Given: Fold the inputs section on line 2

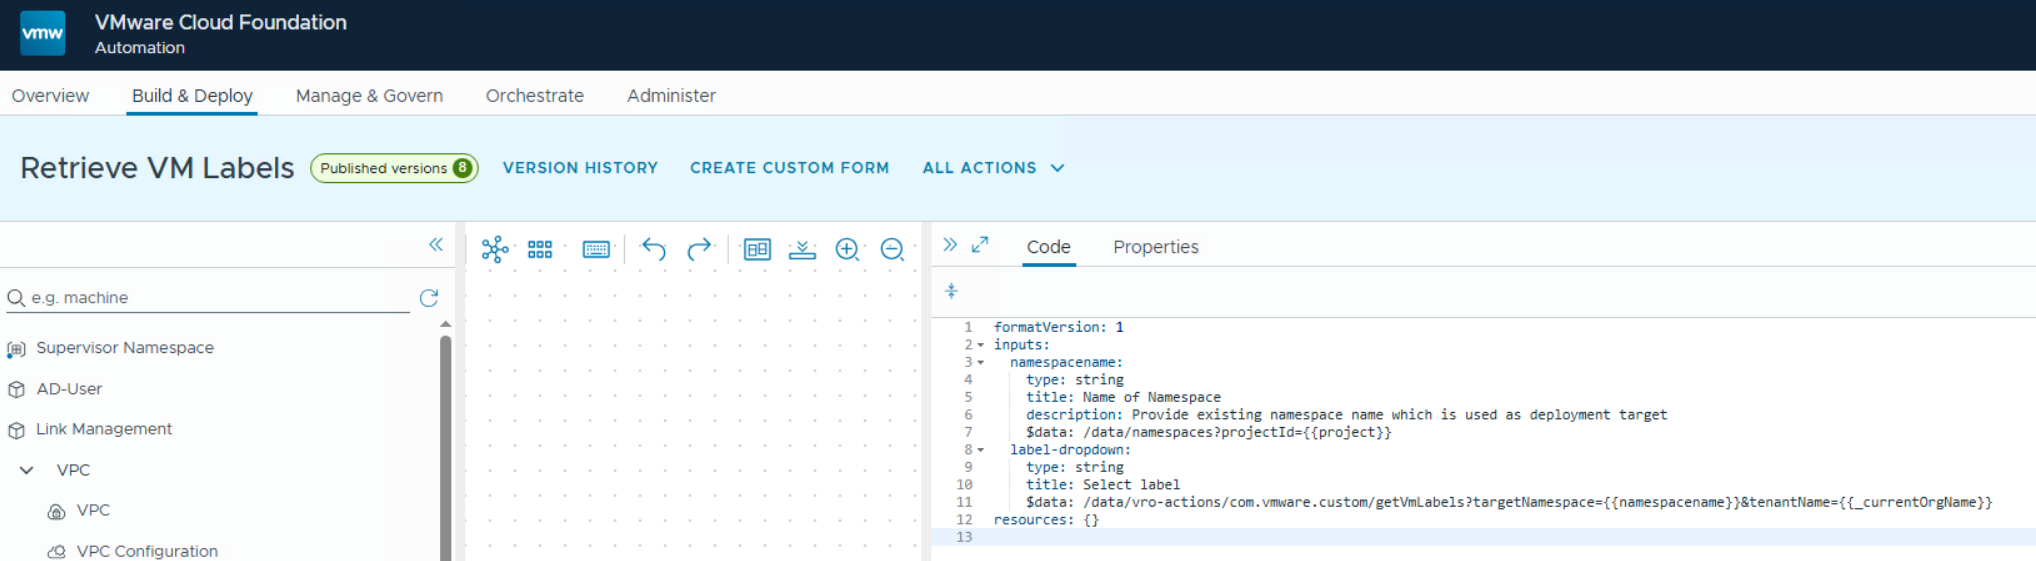Looking at the screenshot, I should 981,345.
